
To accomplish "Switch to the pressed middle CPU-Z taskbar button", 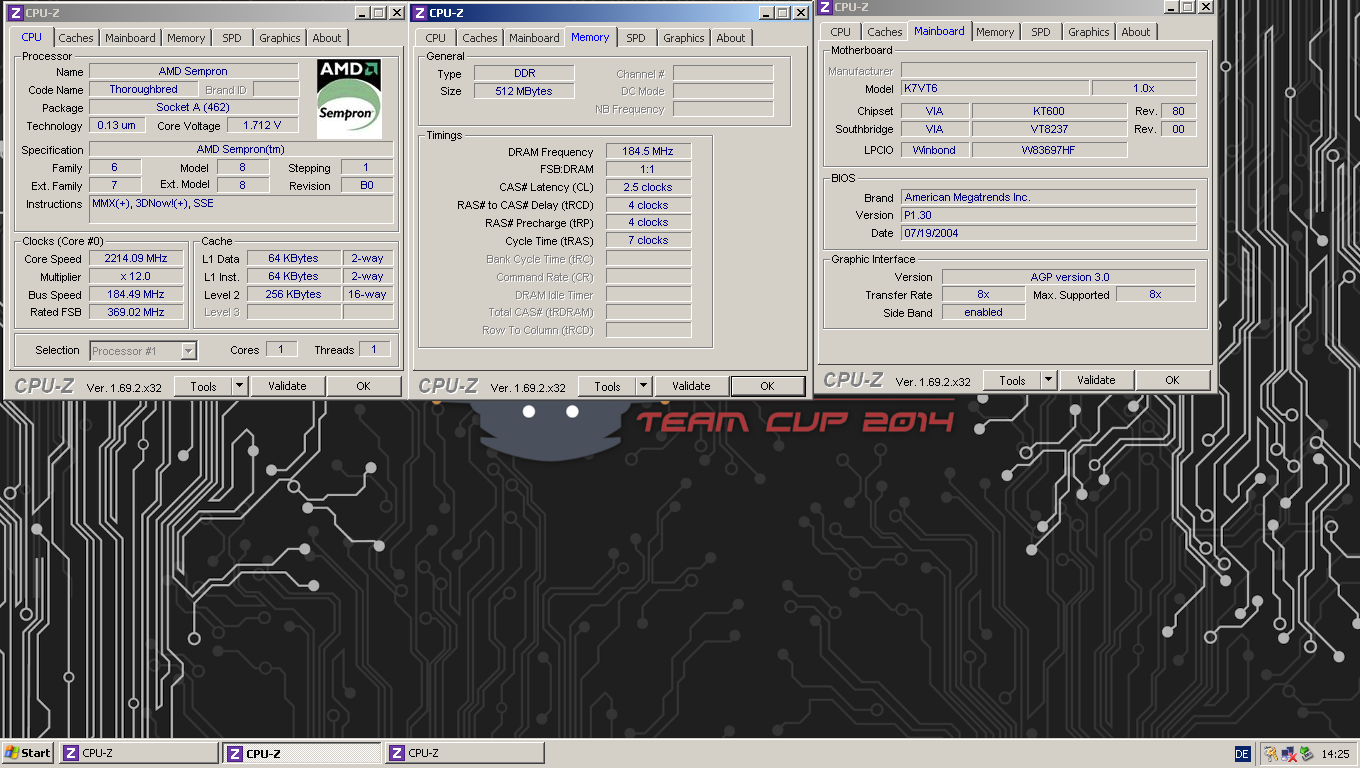I will (x=302, y=753).
